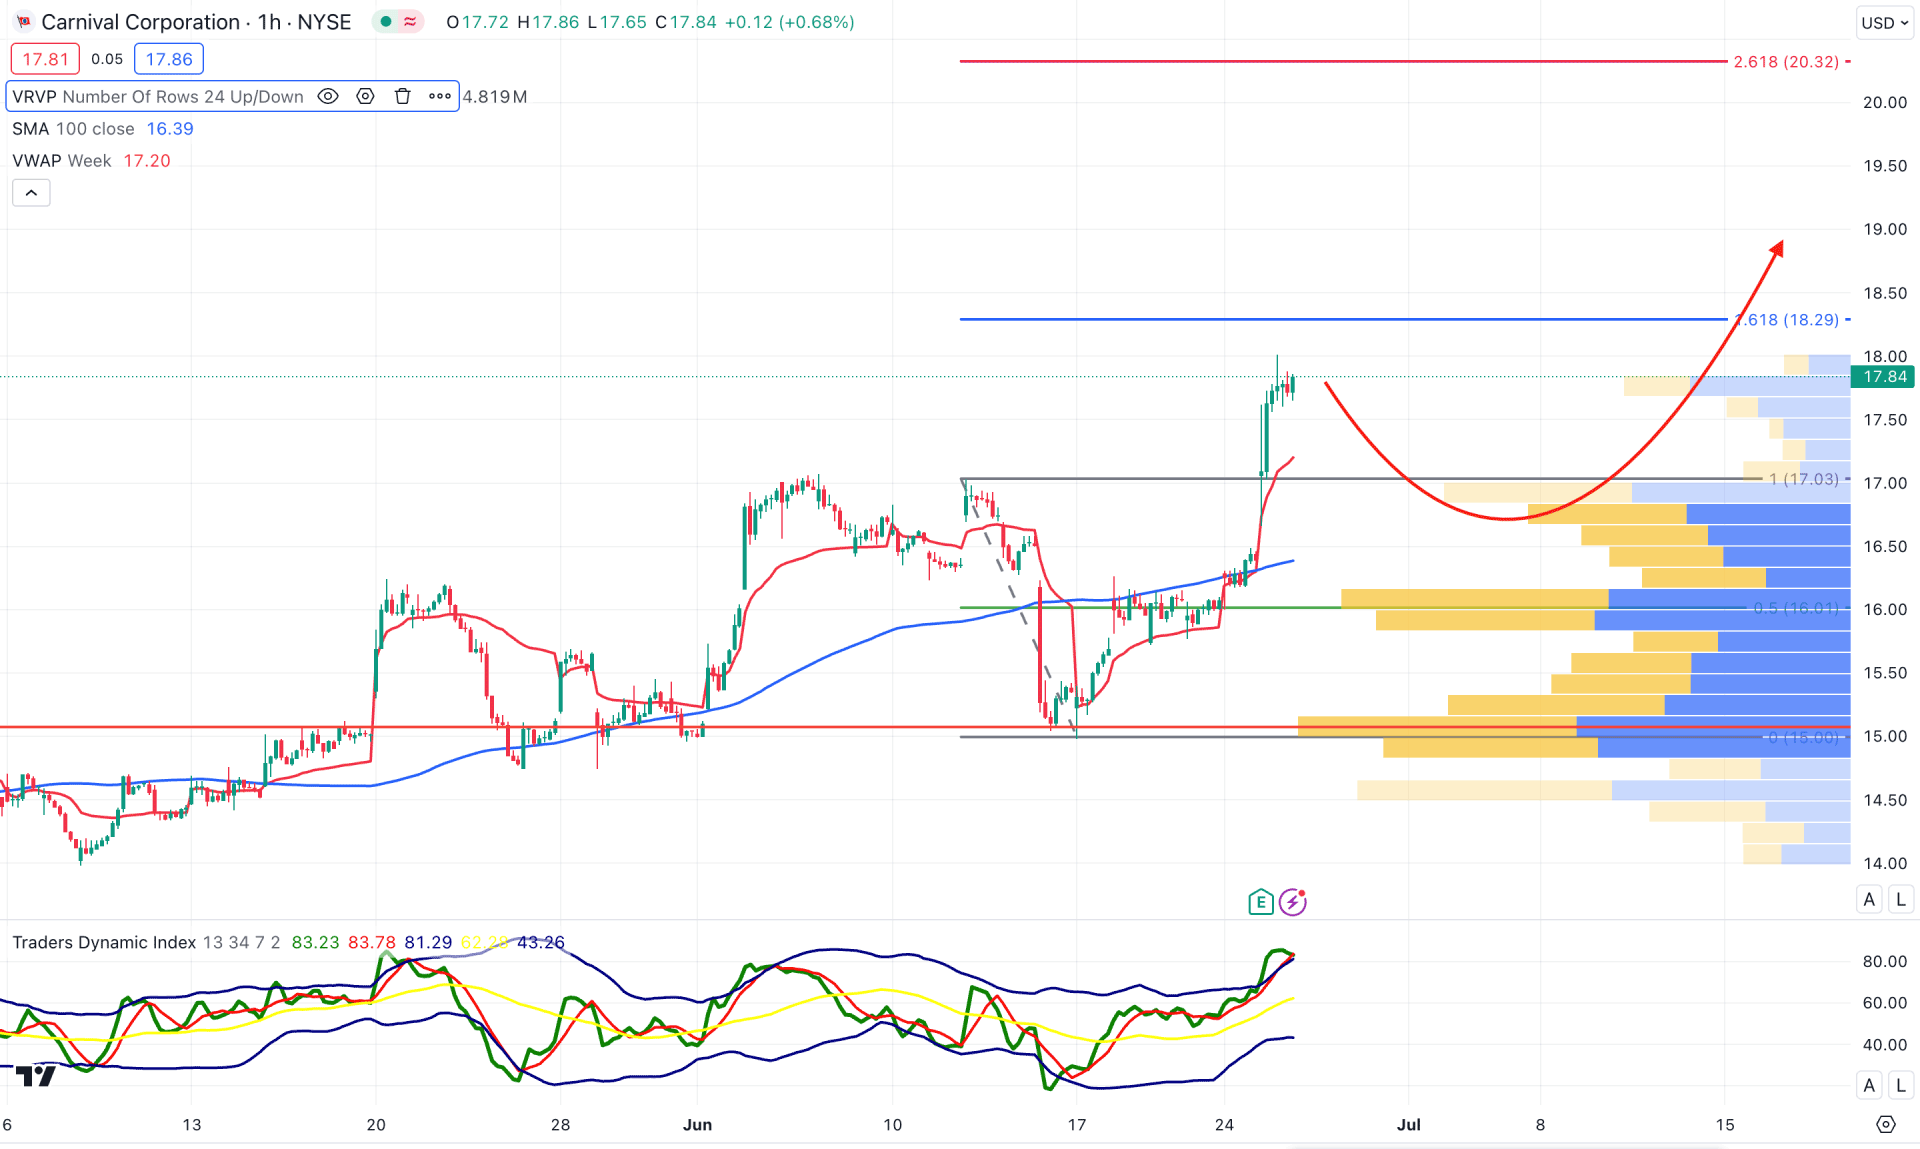Click the TDI value 81.29 in blue
Image resolution: width=1920 pixels, height=1149 pixels.
(x=428, y=942)
